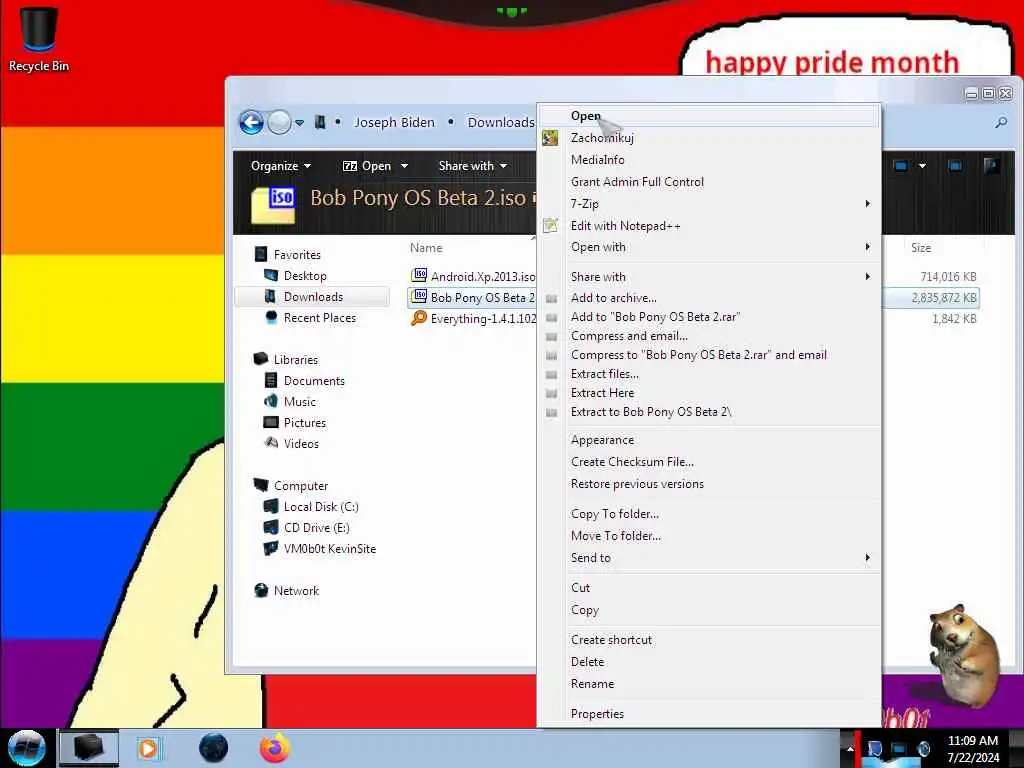The height and width of the screenshot is (768, 1024).
Task: Click the Name column header
Action: point(426,248)
